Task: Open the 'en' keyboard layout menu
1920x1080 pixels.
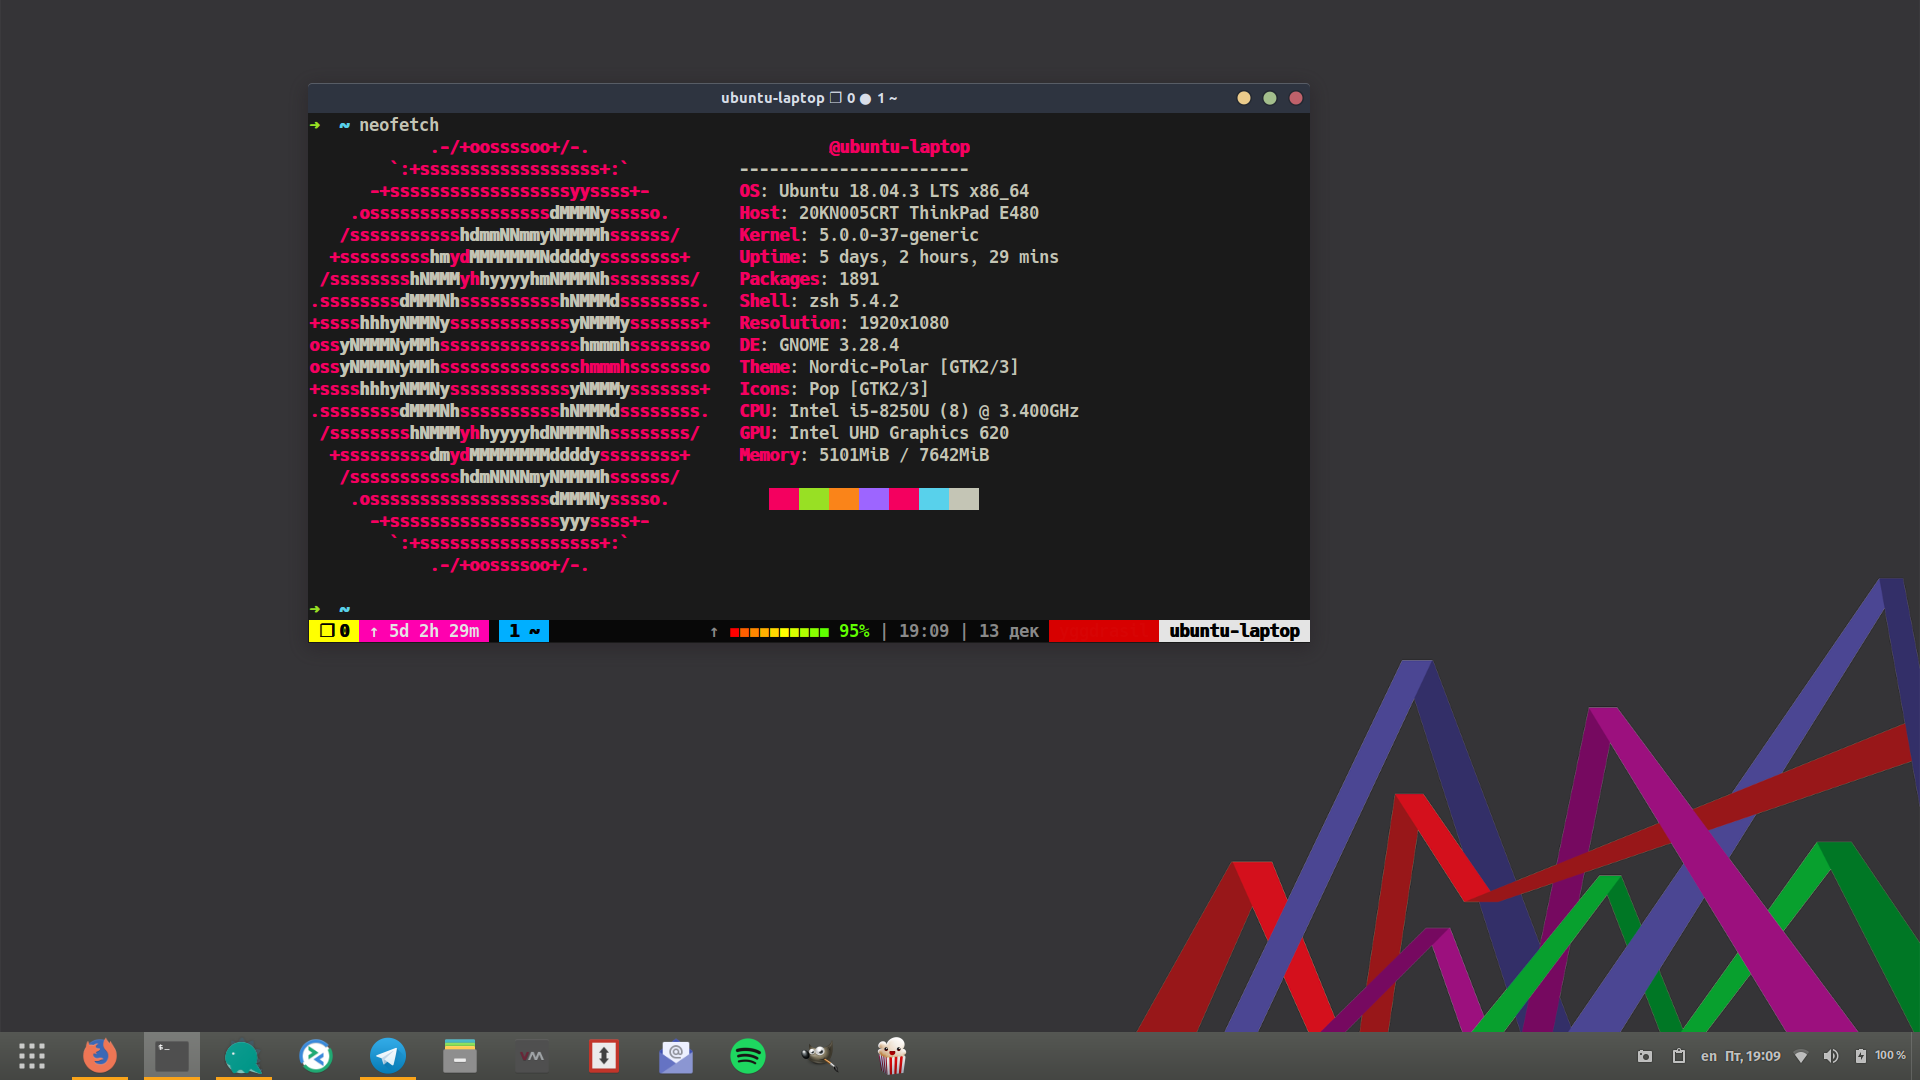Action: point(1708,1056)
